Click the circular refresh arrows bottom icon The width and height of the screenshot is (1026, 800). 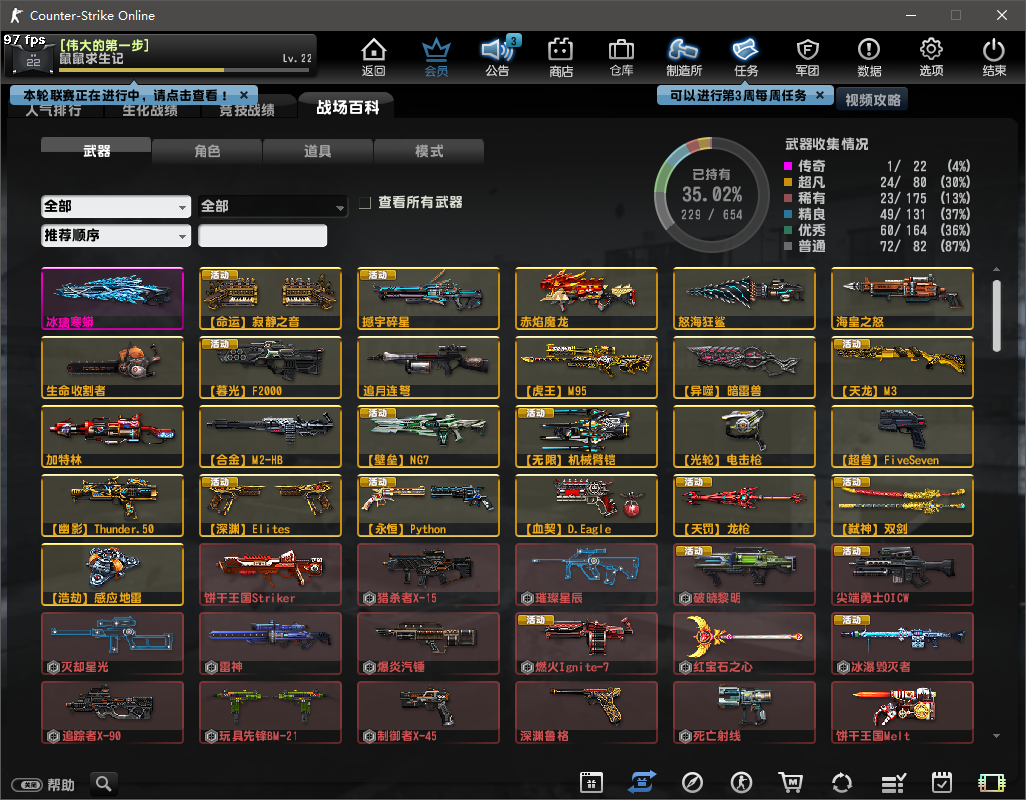click(841, 782)
